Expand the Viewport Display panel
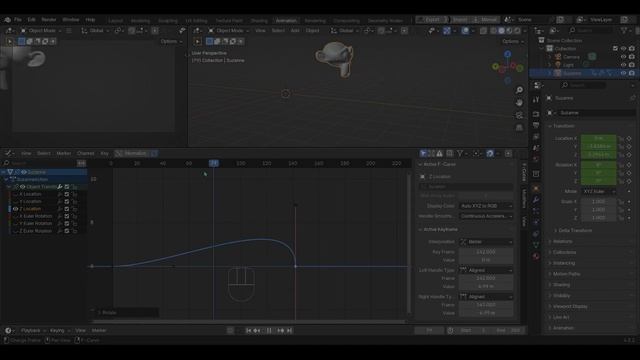The height and width of the screenshot is (360, 640). click(x=570, y=307)
